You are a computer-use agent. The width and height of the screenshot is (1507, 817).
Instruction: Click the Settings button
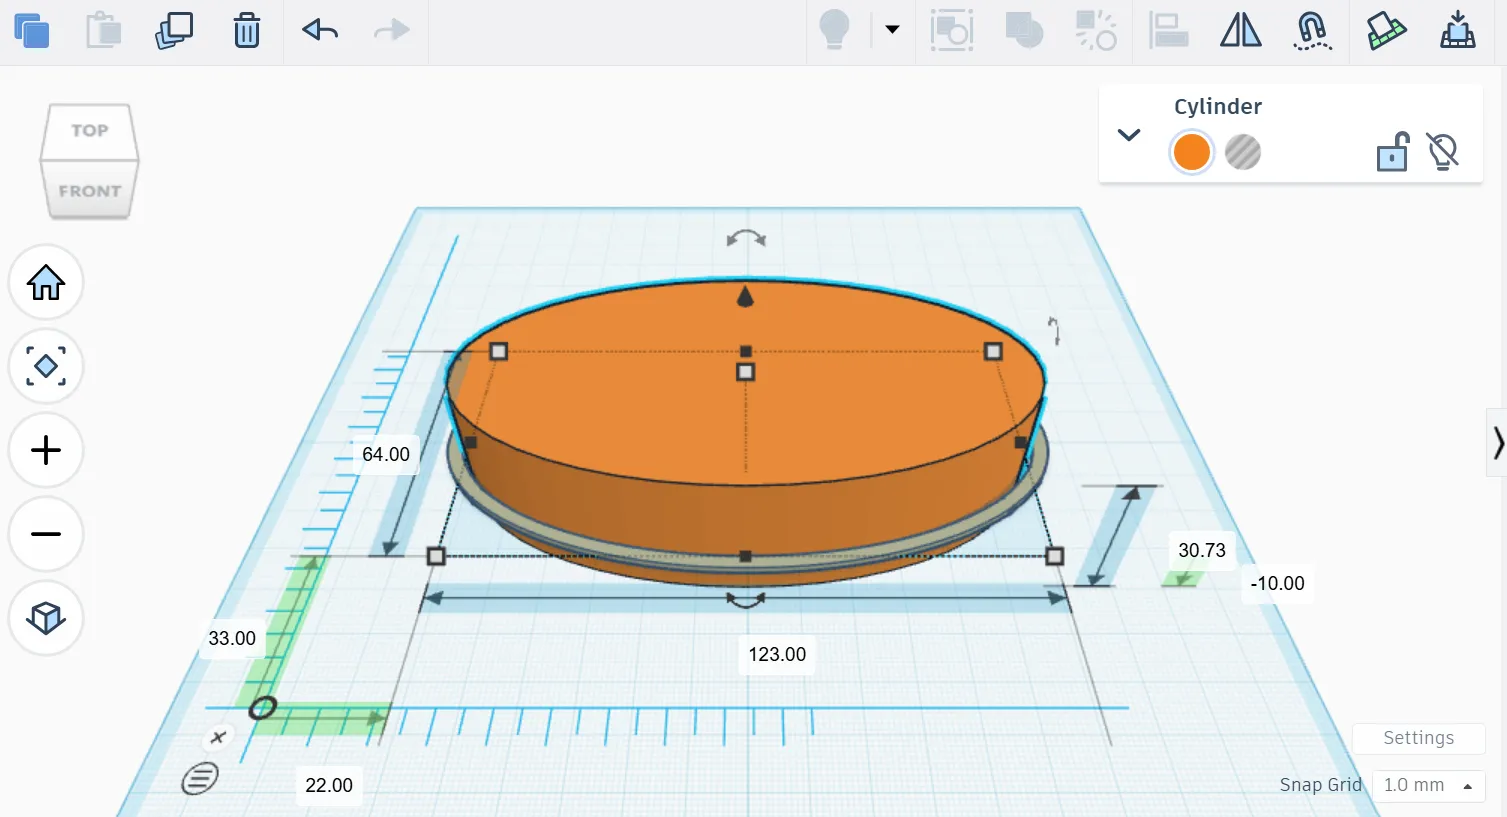(x=1418, y=738)
